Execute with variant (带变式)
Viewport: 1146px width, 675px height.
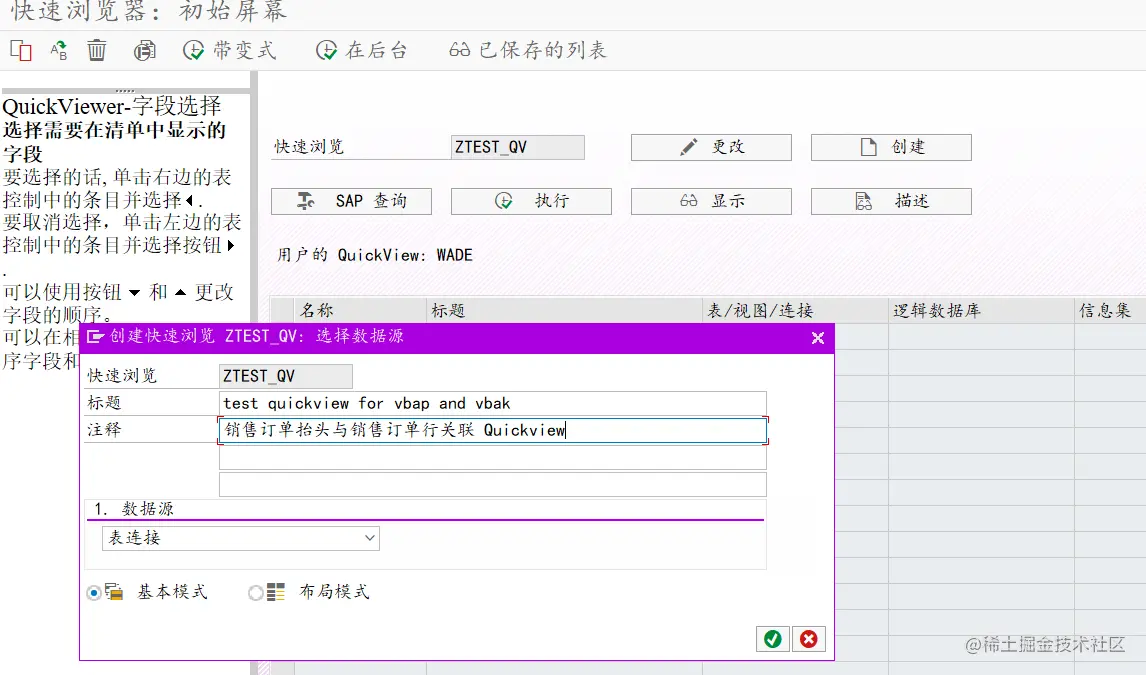pyautogui.click(x=229, y=50)
